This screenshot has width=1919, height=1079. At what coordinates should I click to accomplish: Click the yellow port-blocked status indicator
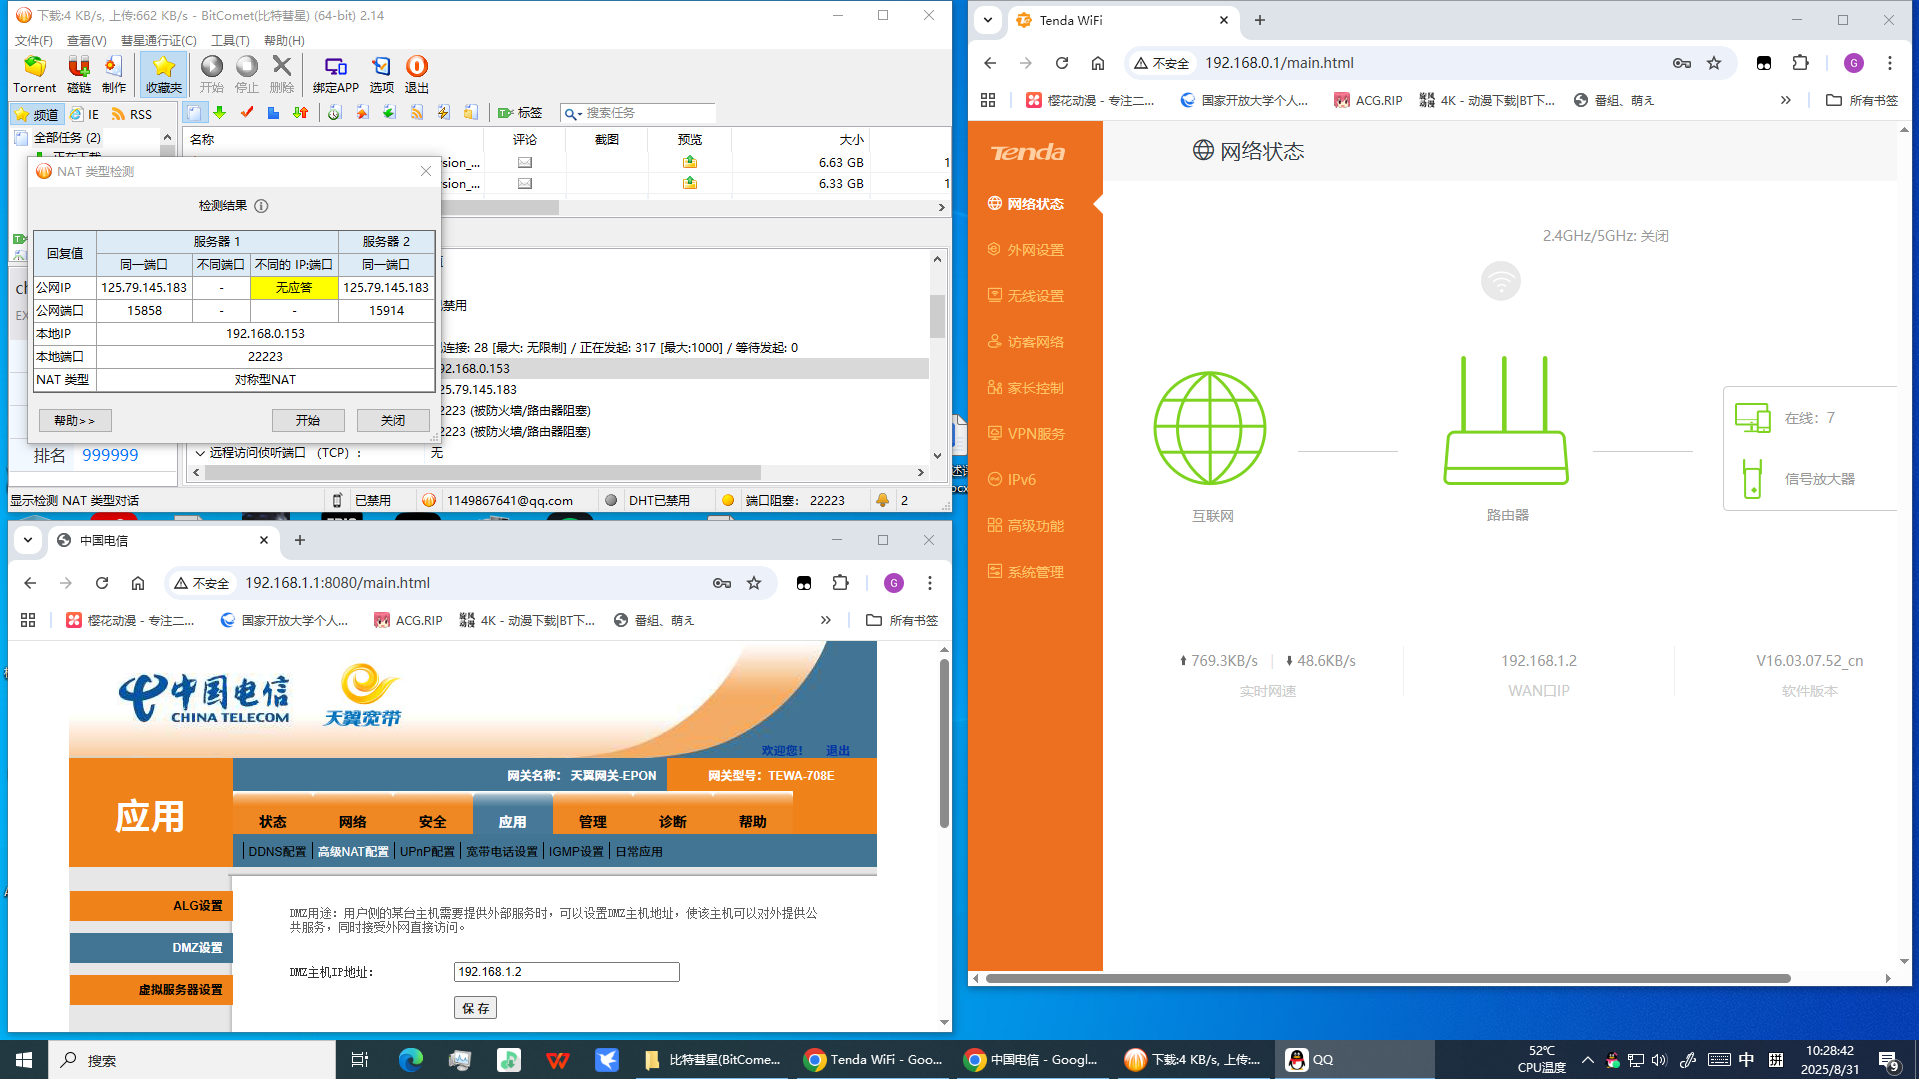[x=728, y=500]
